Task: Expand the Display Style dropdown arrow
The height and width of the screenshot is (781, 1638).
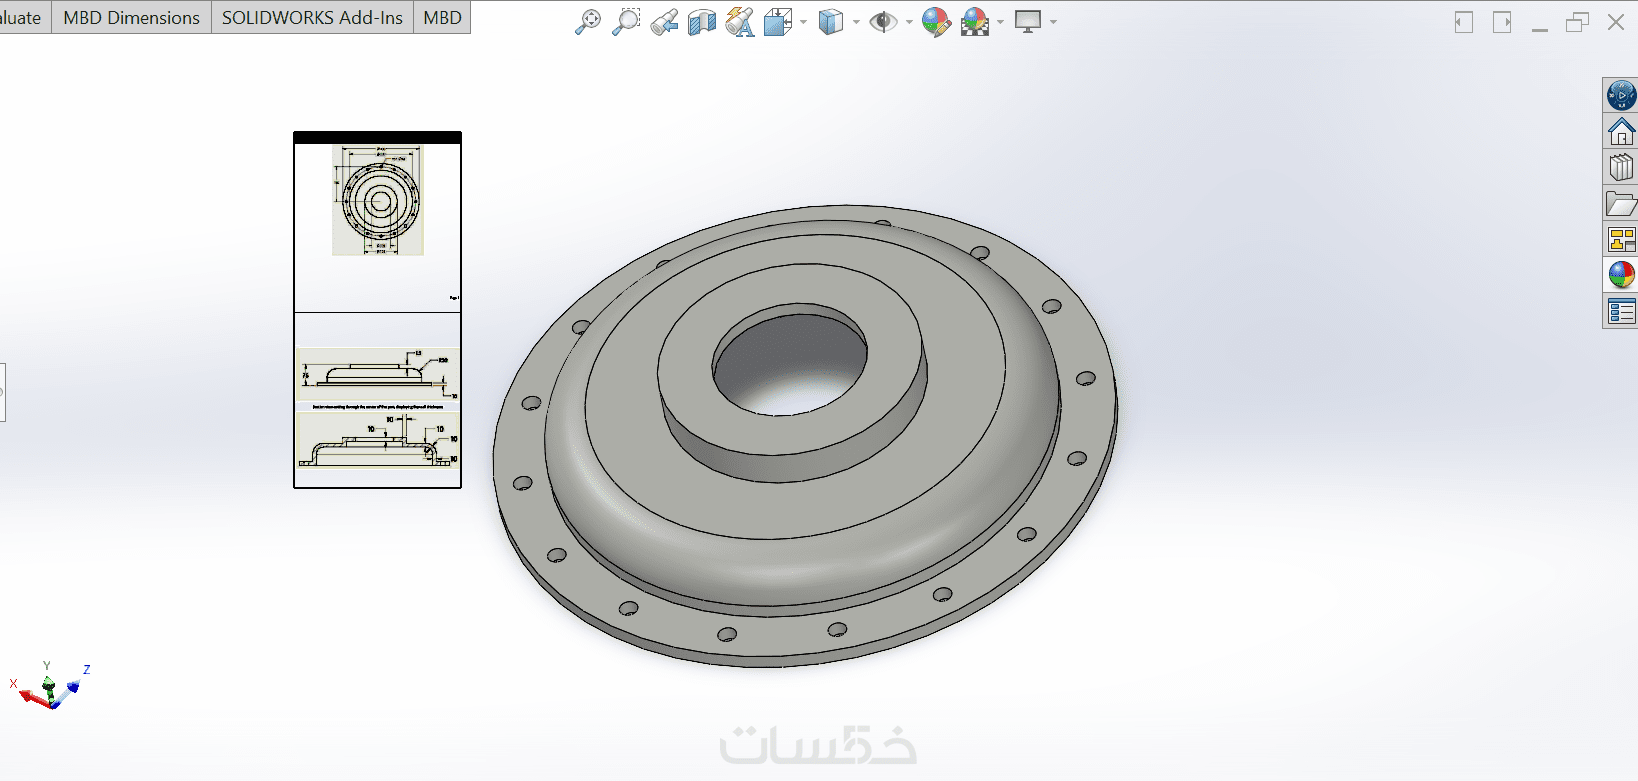Action: [856, 22]
